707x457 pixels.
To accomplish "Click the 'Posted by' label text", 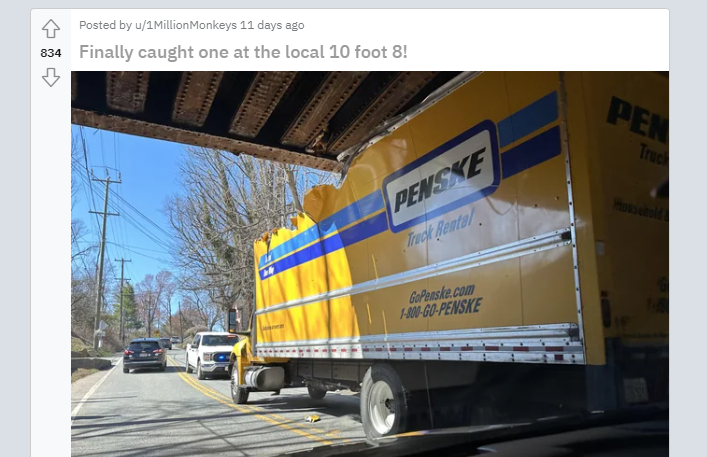I will coord(106,25).
